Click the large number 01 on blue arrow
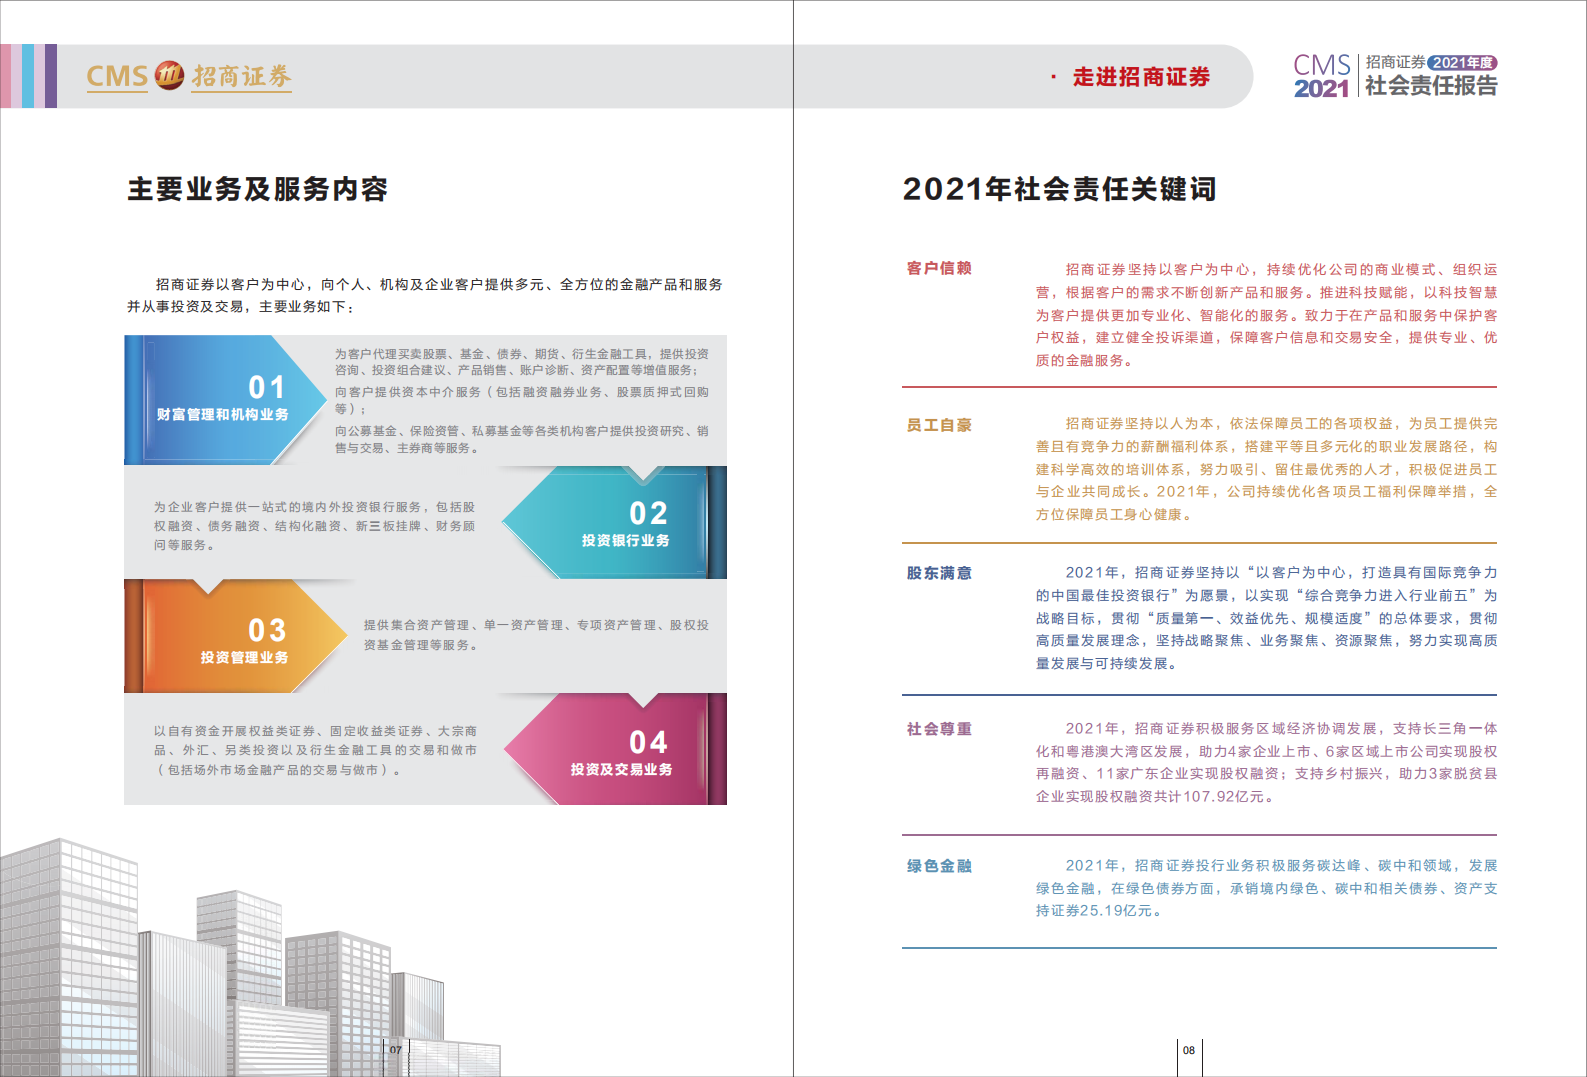1587x1077 pixels. [x=267, y=387]
